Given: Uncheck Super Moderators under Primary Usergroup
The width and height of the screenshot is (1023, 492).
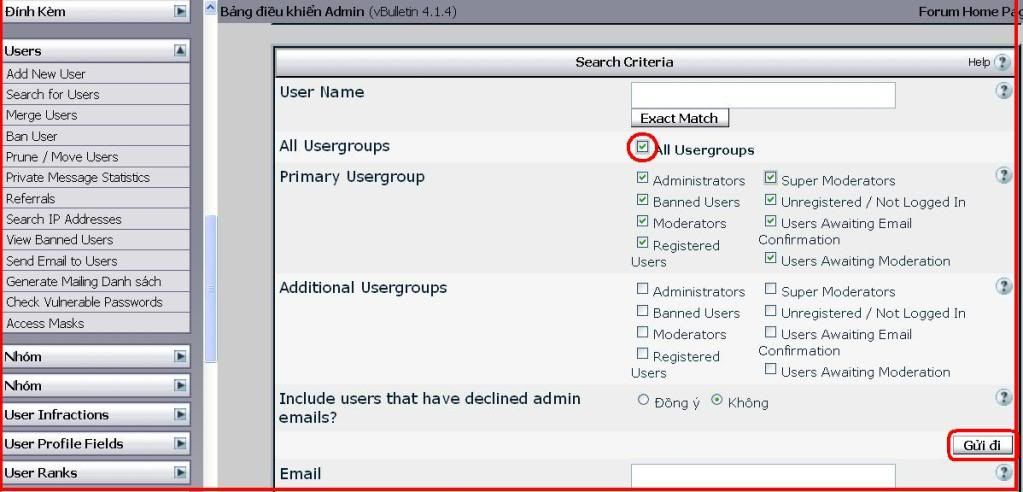Looking at the screenshot, I should (771, 178).
